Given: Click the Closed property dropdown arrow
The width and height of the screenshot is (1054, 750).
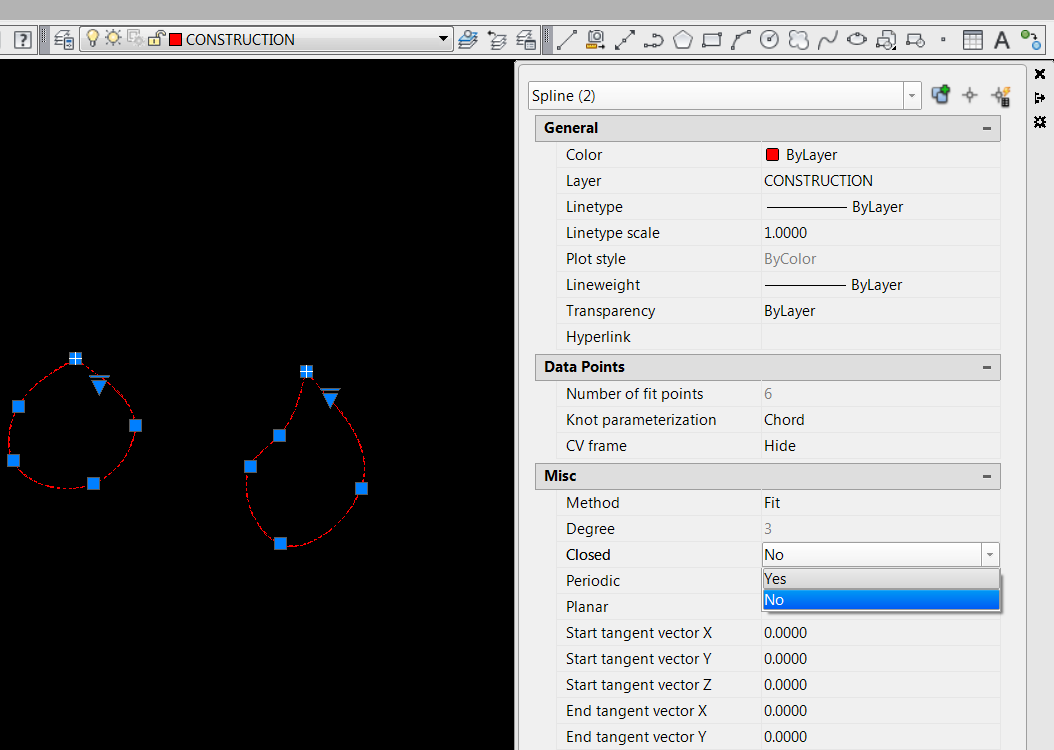Looking at the screenshot, I should tap(989, 554).
